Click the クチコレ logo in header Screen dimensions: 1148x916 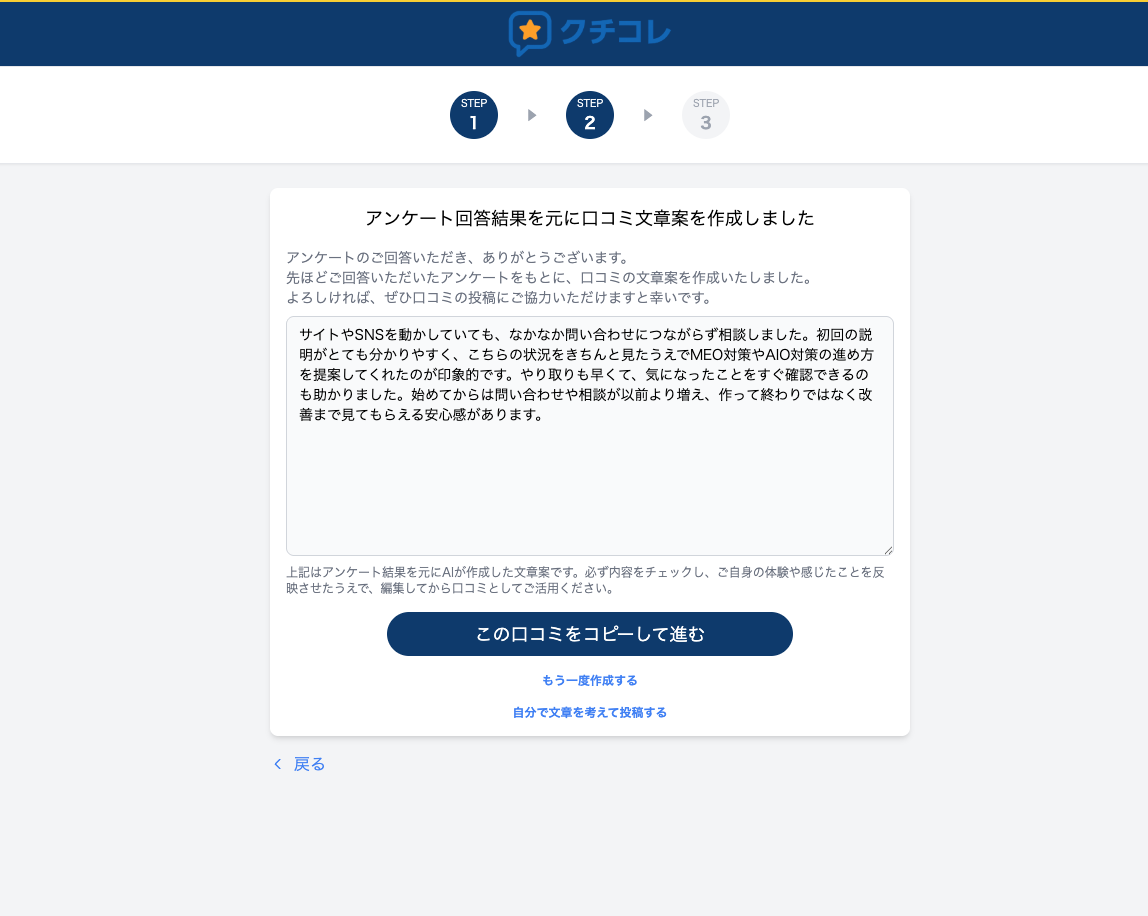pos(589,33)
